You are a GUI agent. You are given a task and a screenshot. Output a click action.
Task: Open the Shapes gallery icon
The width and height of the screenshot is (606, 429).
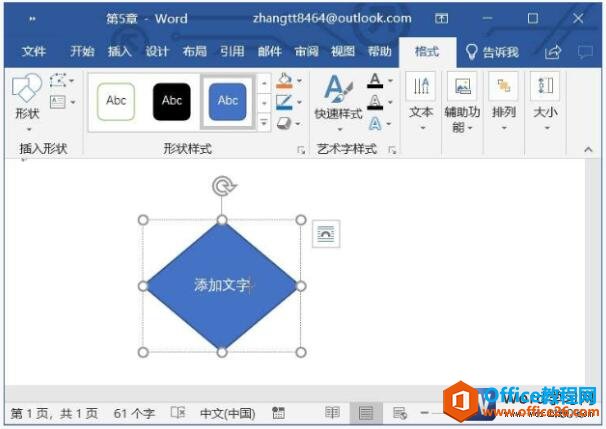(27, 88)
